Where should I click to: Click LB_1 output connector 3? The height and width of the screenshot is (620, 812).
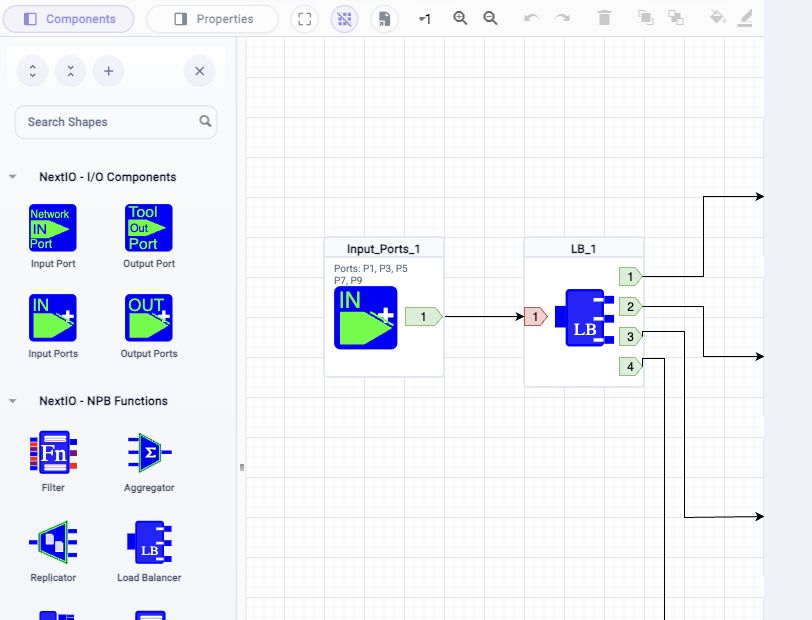630,337
